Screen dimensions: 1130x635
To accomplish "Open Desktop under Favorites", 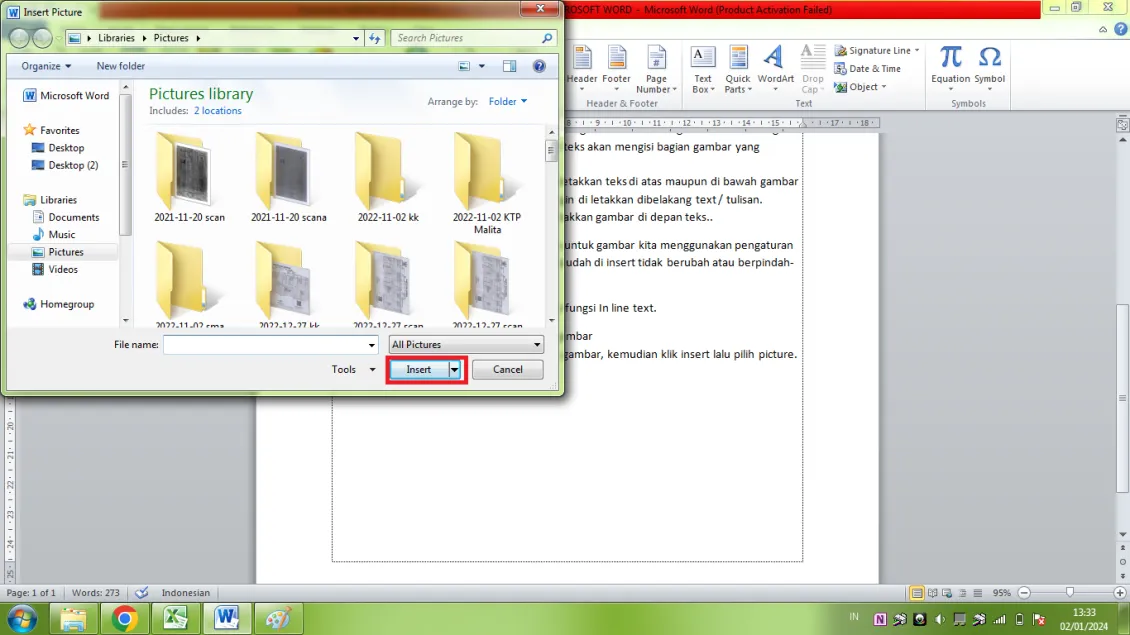I will point(58,148).
